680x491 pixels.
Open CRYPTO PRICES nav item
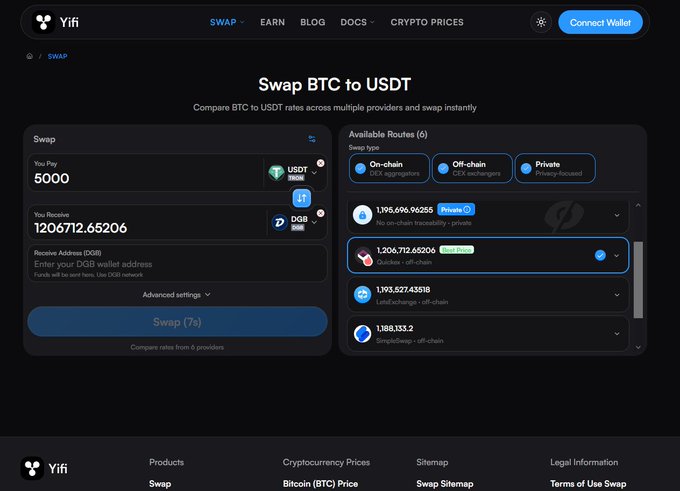[427, 22]
